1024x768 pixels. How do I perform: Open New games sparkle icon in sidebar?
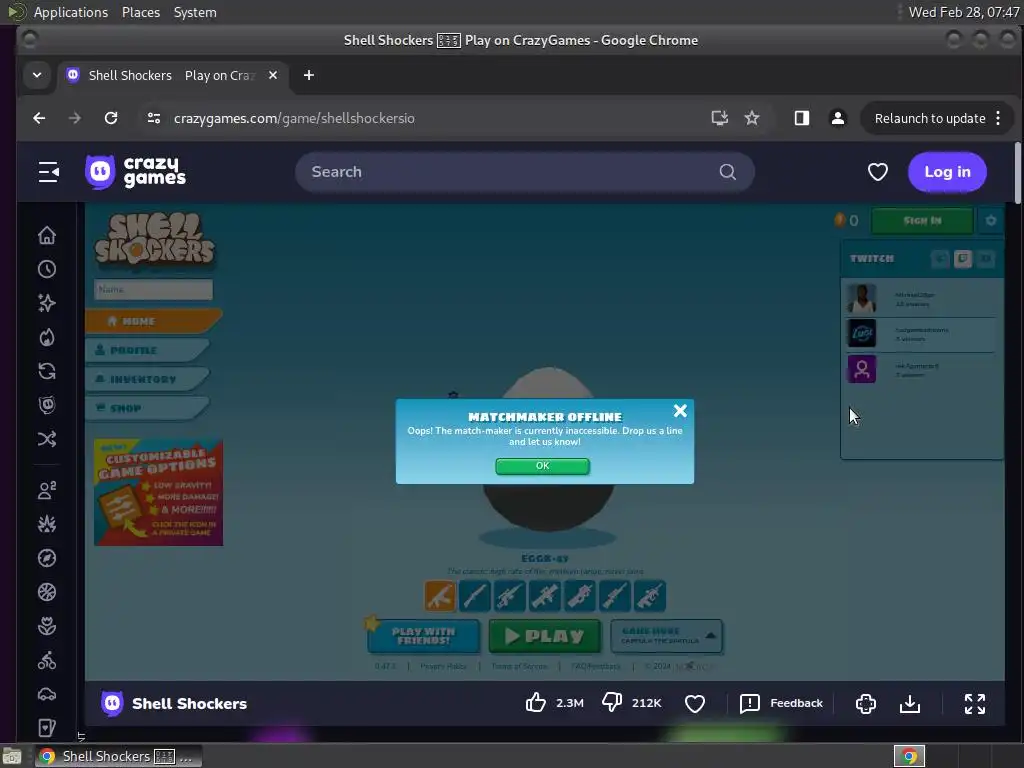click(47, 303)
